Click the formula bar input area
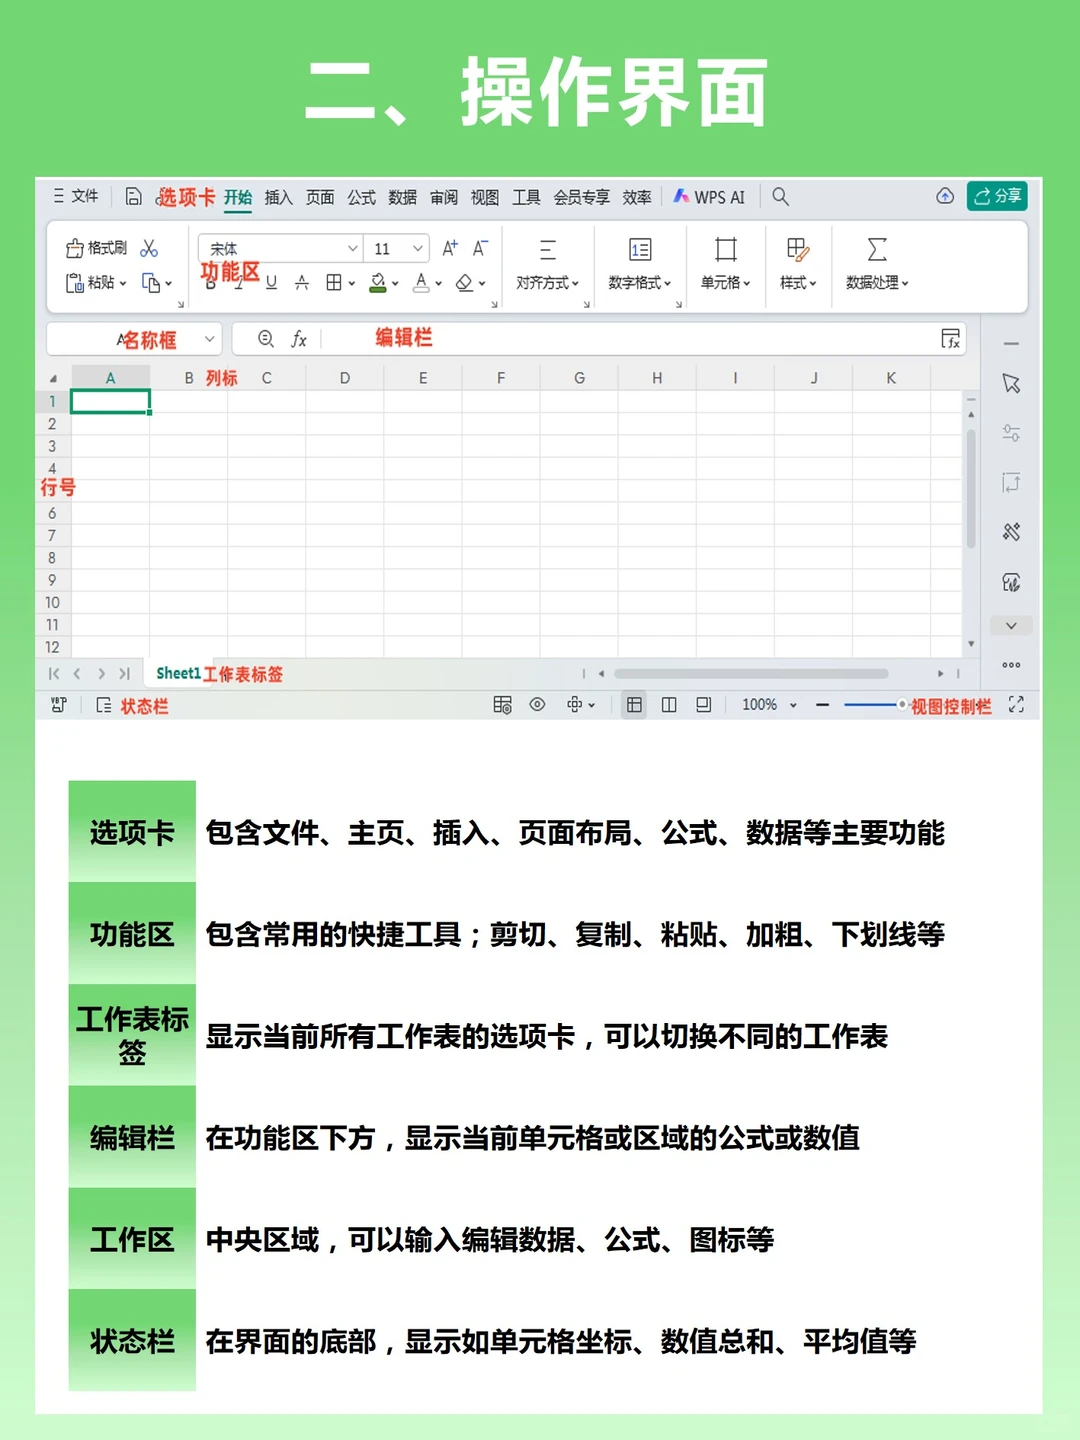 tap(630, 339)
